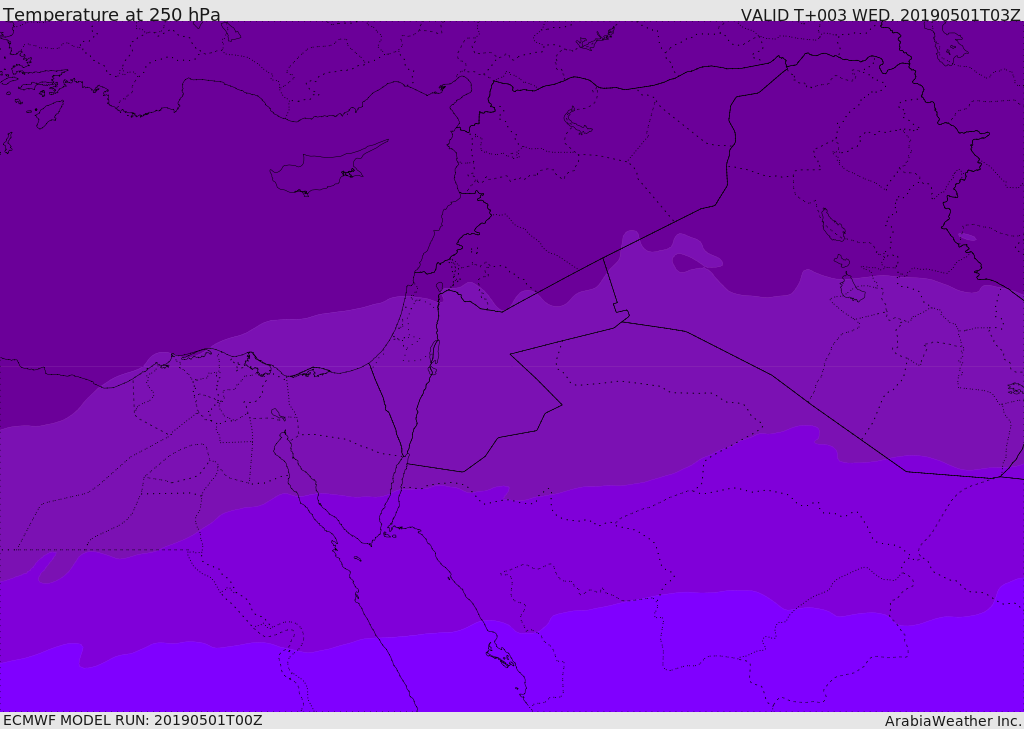This screenshot has height=729, width=1024.
Task: Click the 'ArabiaWeather Inc.' credit text
Action: (953, 721)
